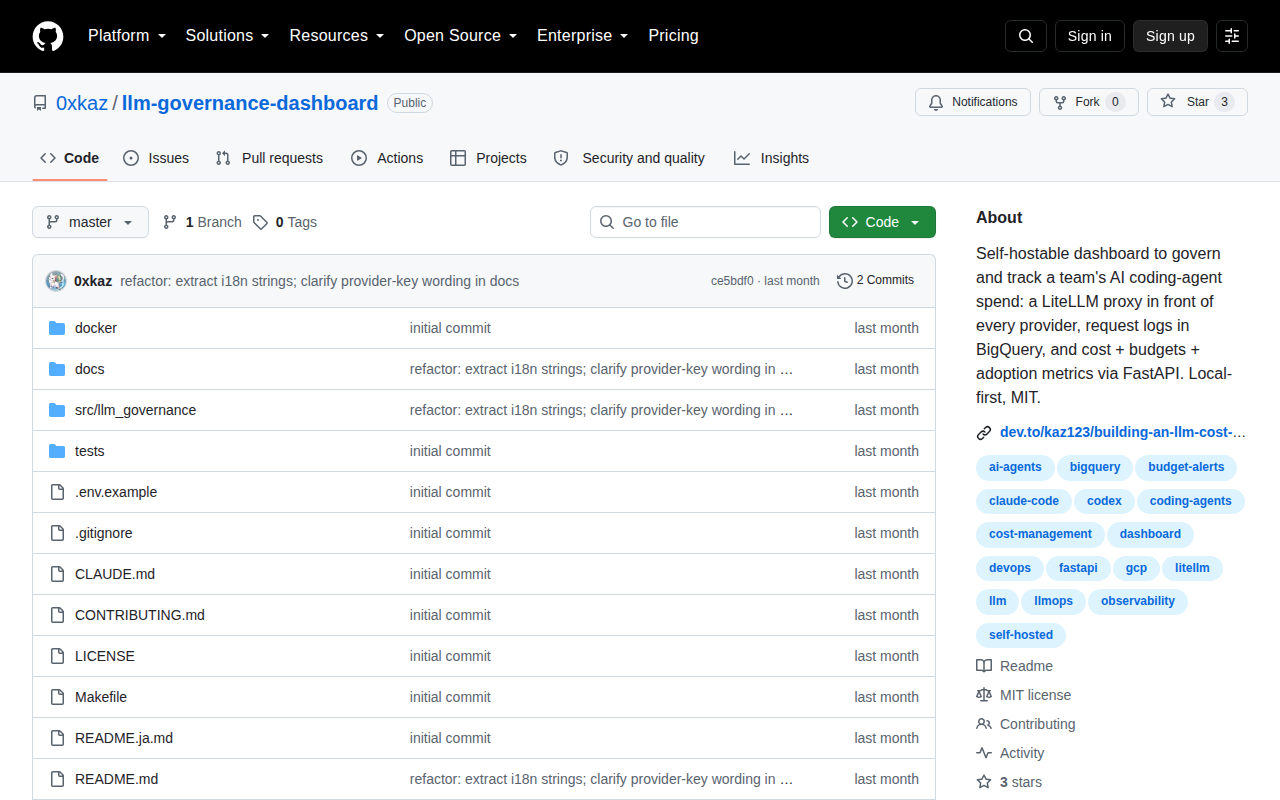This screenshot has height=800, width=1280.
Task: Open the Actions tab
Action: tap(387, 158)
